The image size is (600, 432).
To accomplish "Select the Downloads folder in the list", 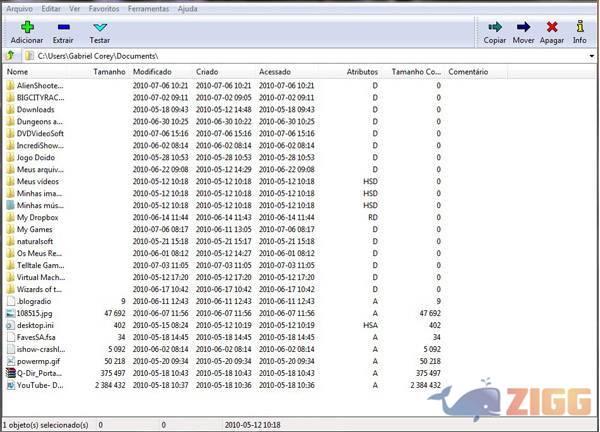I will [x=36, y=109].
